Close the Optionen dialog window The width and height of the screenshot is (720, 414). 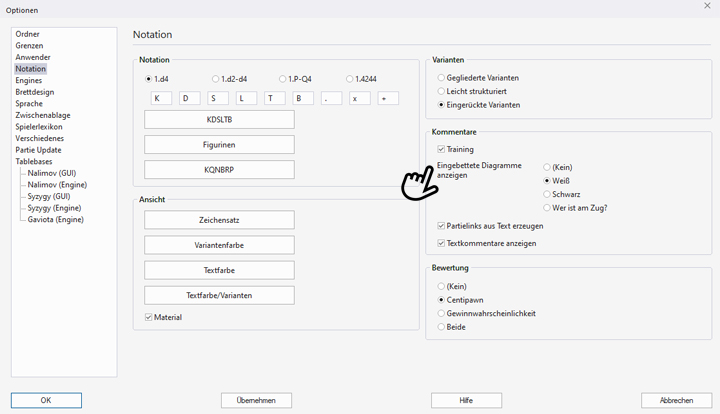point(707,6)
